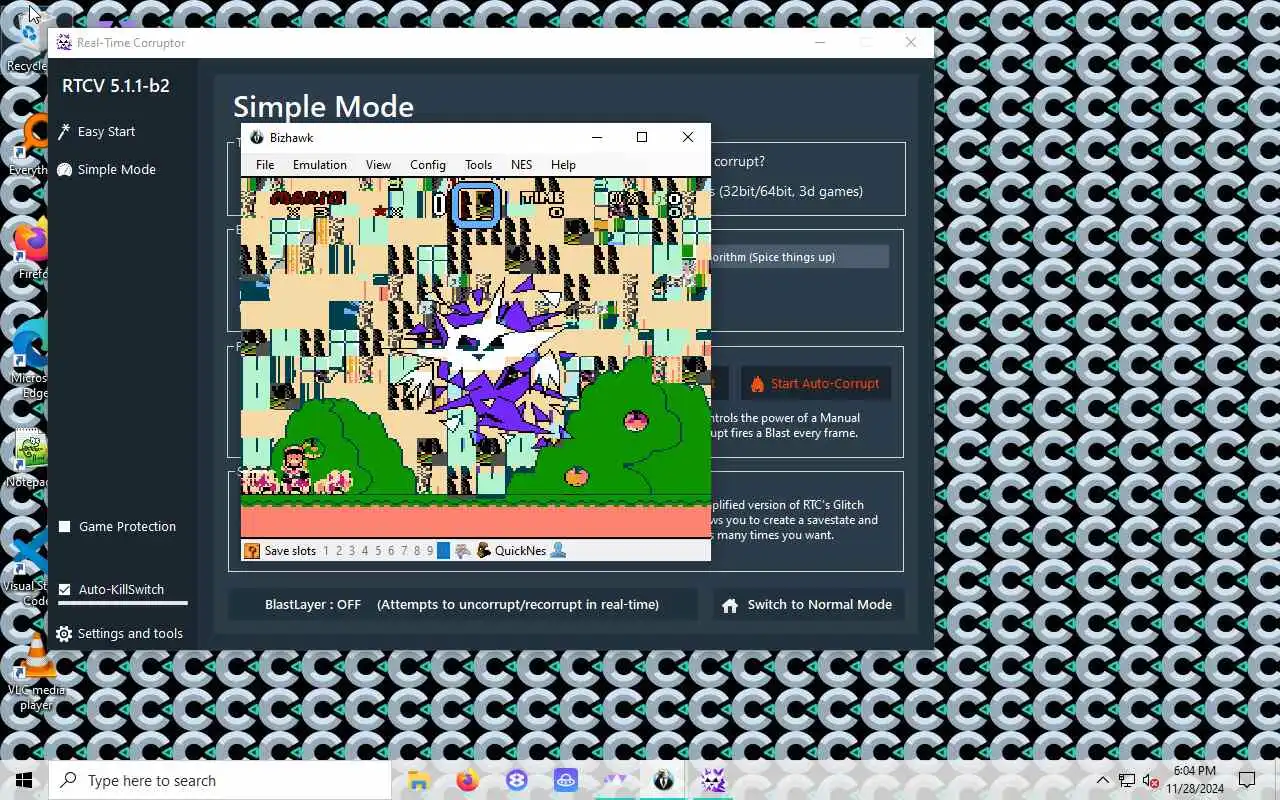Click the QuickNes core icon

(x=484, y=550)
